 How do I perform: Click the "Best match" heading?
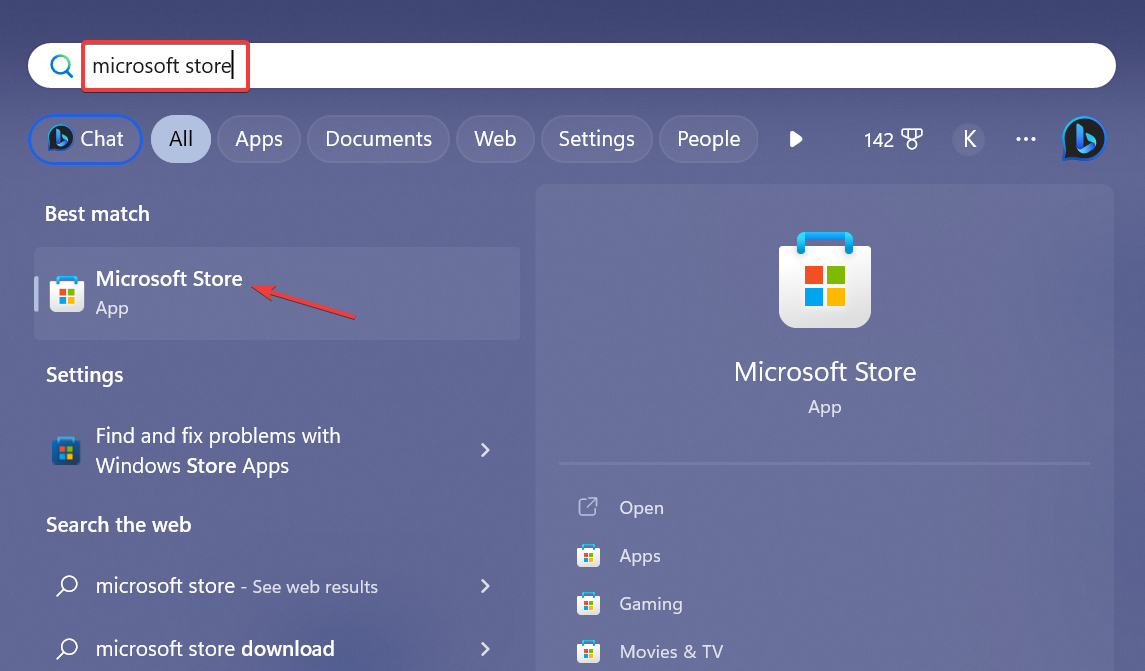[x=97, y=214]
